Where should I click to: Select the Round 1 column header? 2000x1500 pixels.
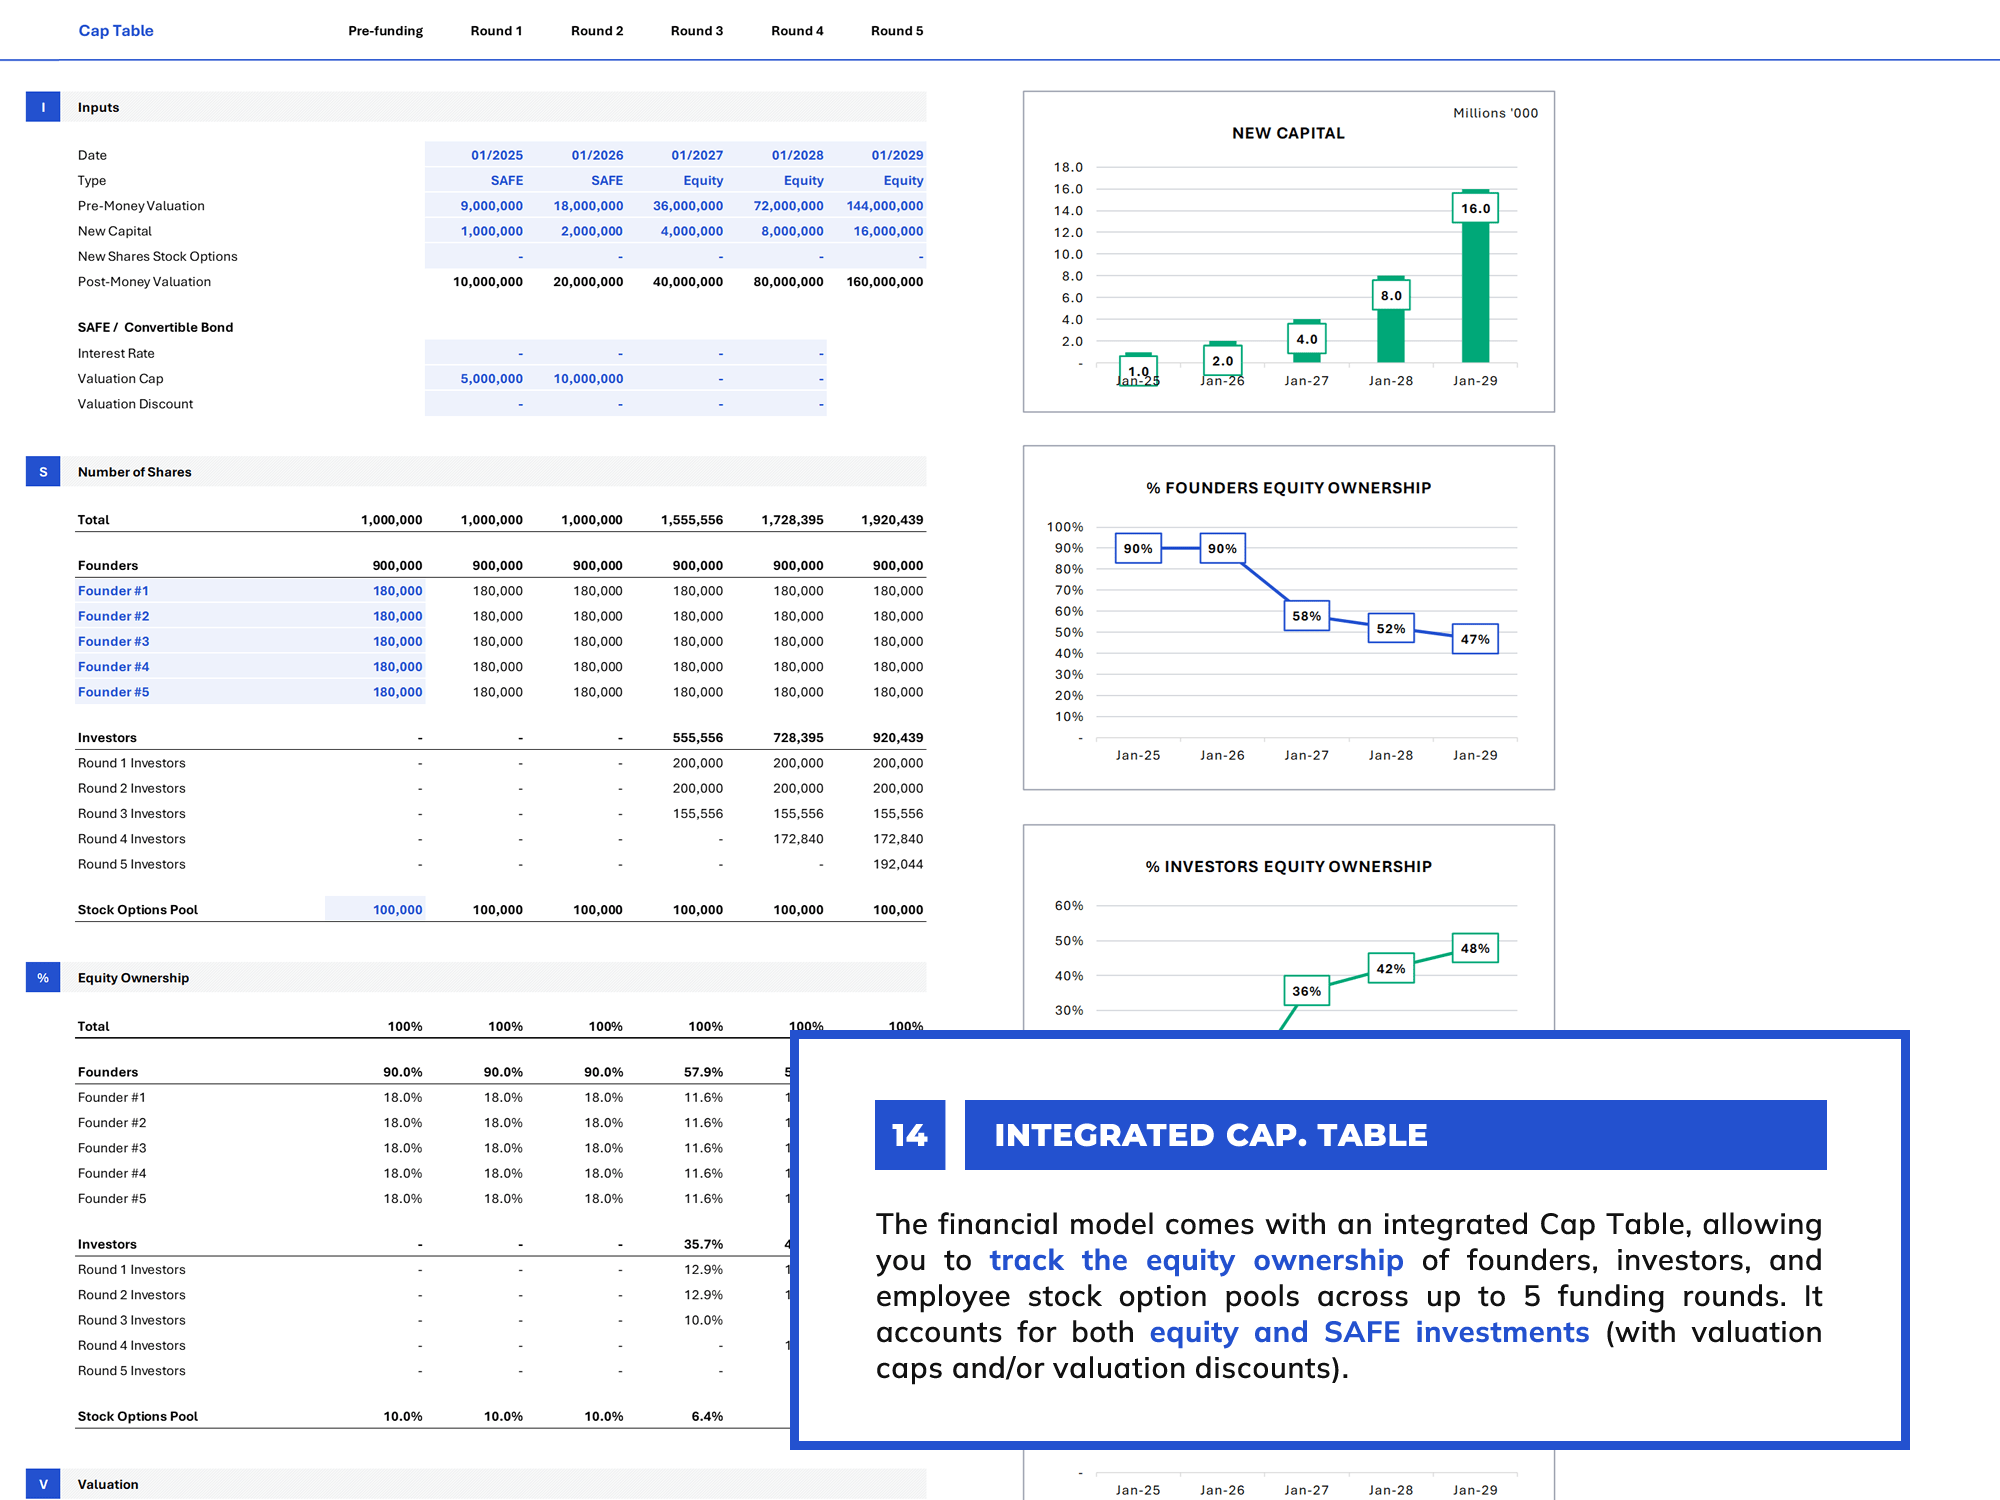496,31
